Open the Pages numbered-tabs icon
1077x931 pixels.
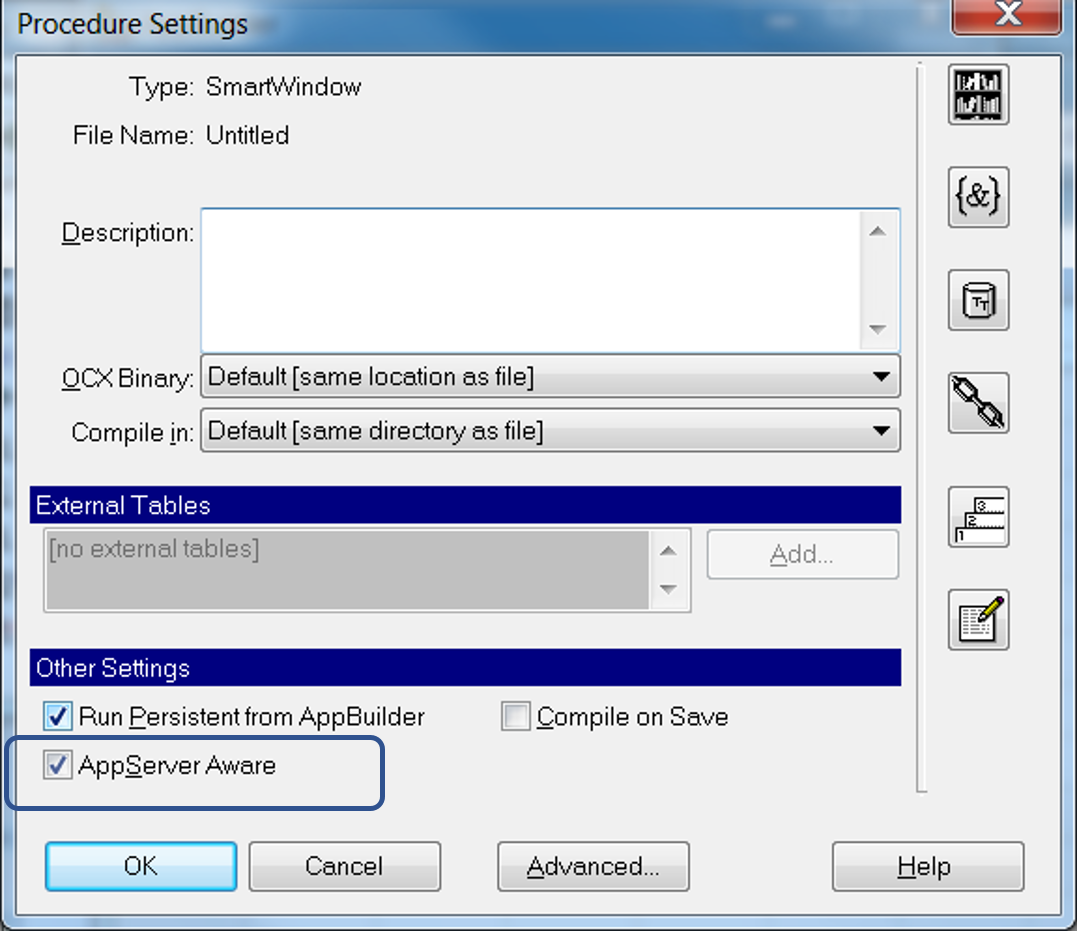point(978,517)
